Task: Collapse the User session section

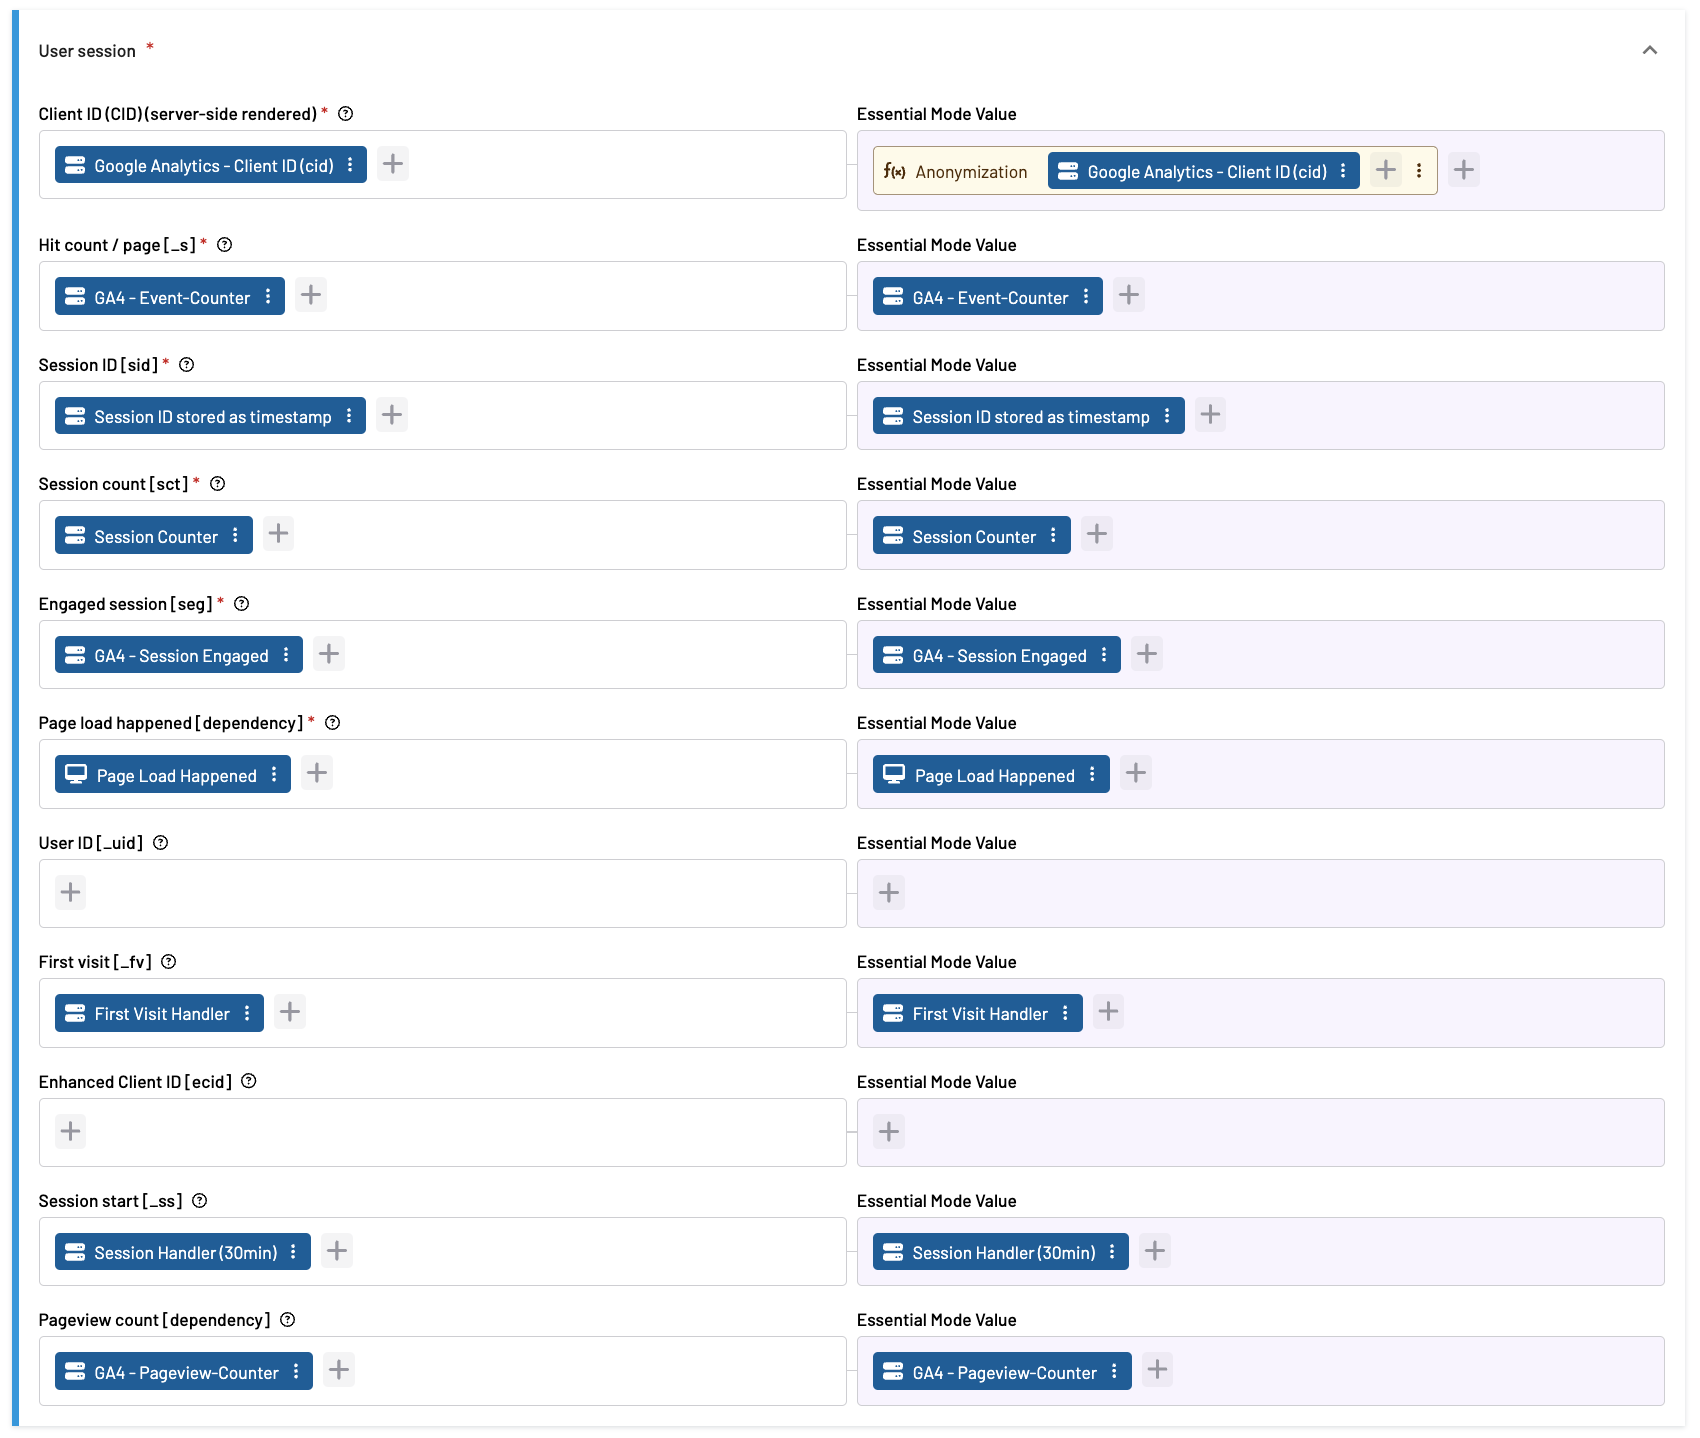Action: point(1649,51)
